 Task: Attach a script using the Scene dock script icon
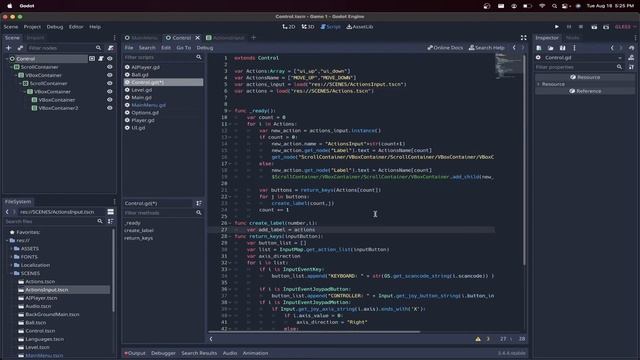(x=110, y=48)
